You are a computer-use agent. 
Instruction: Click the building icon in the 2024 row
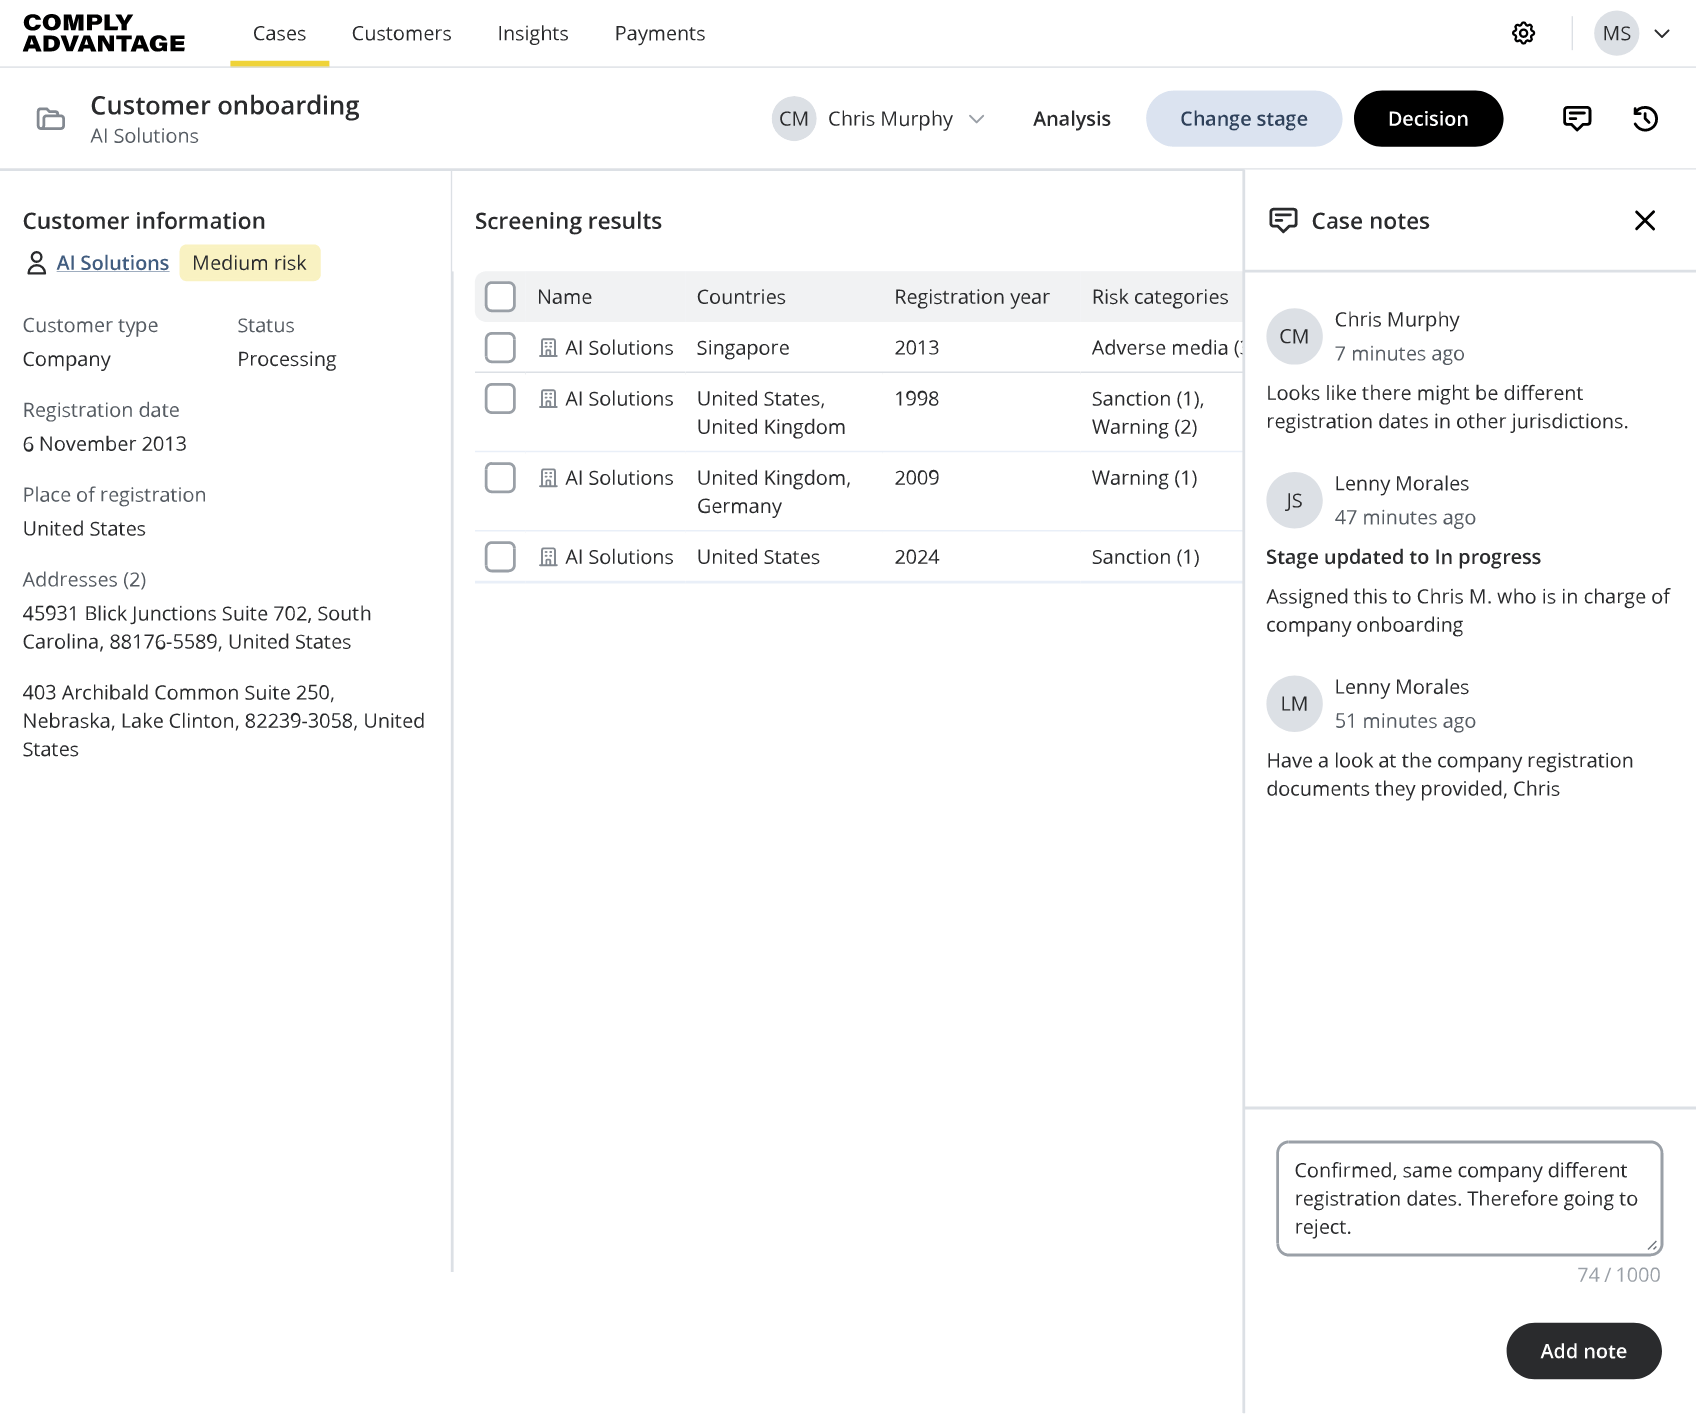(x=548, y=557)
